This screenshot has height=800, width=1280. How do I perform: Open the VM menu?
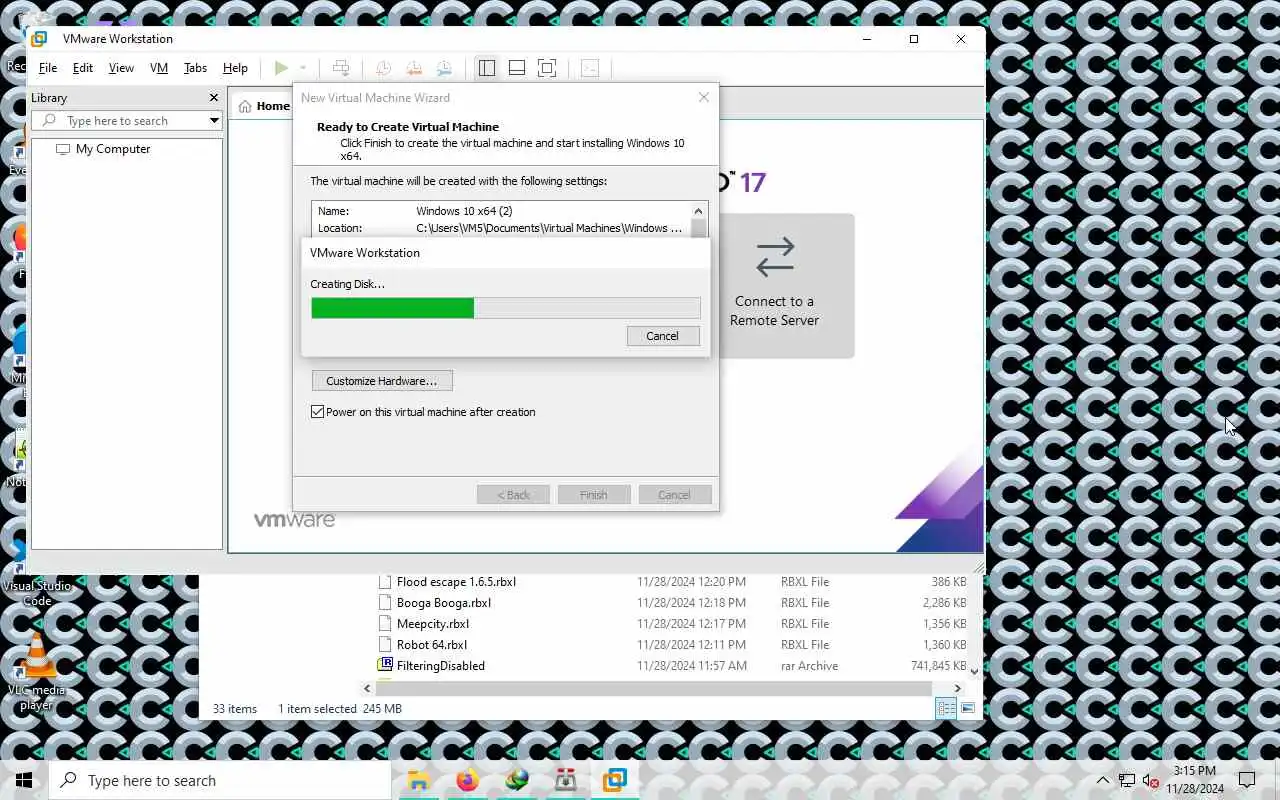click(158, 68)
